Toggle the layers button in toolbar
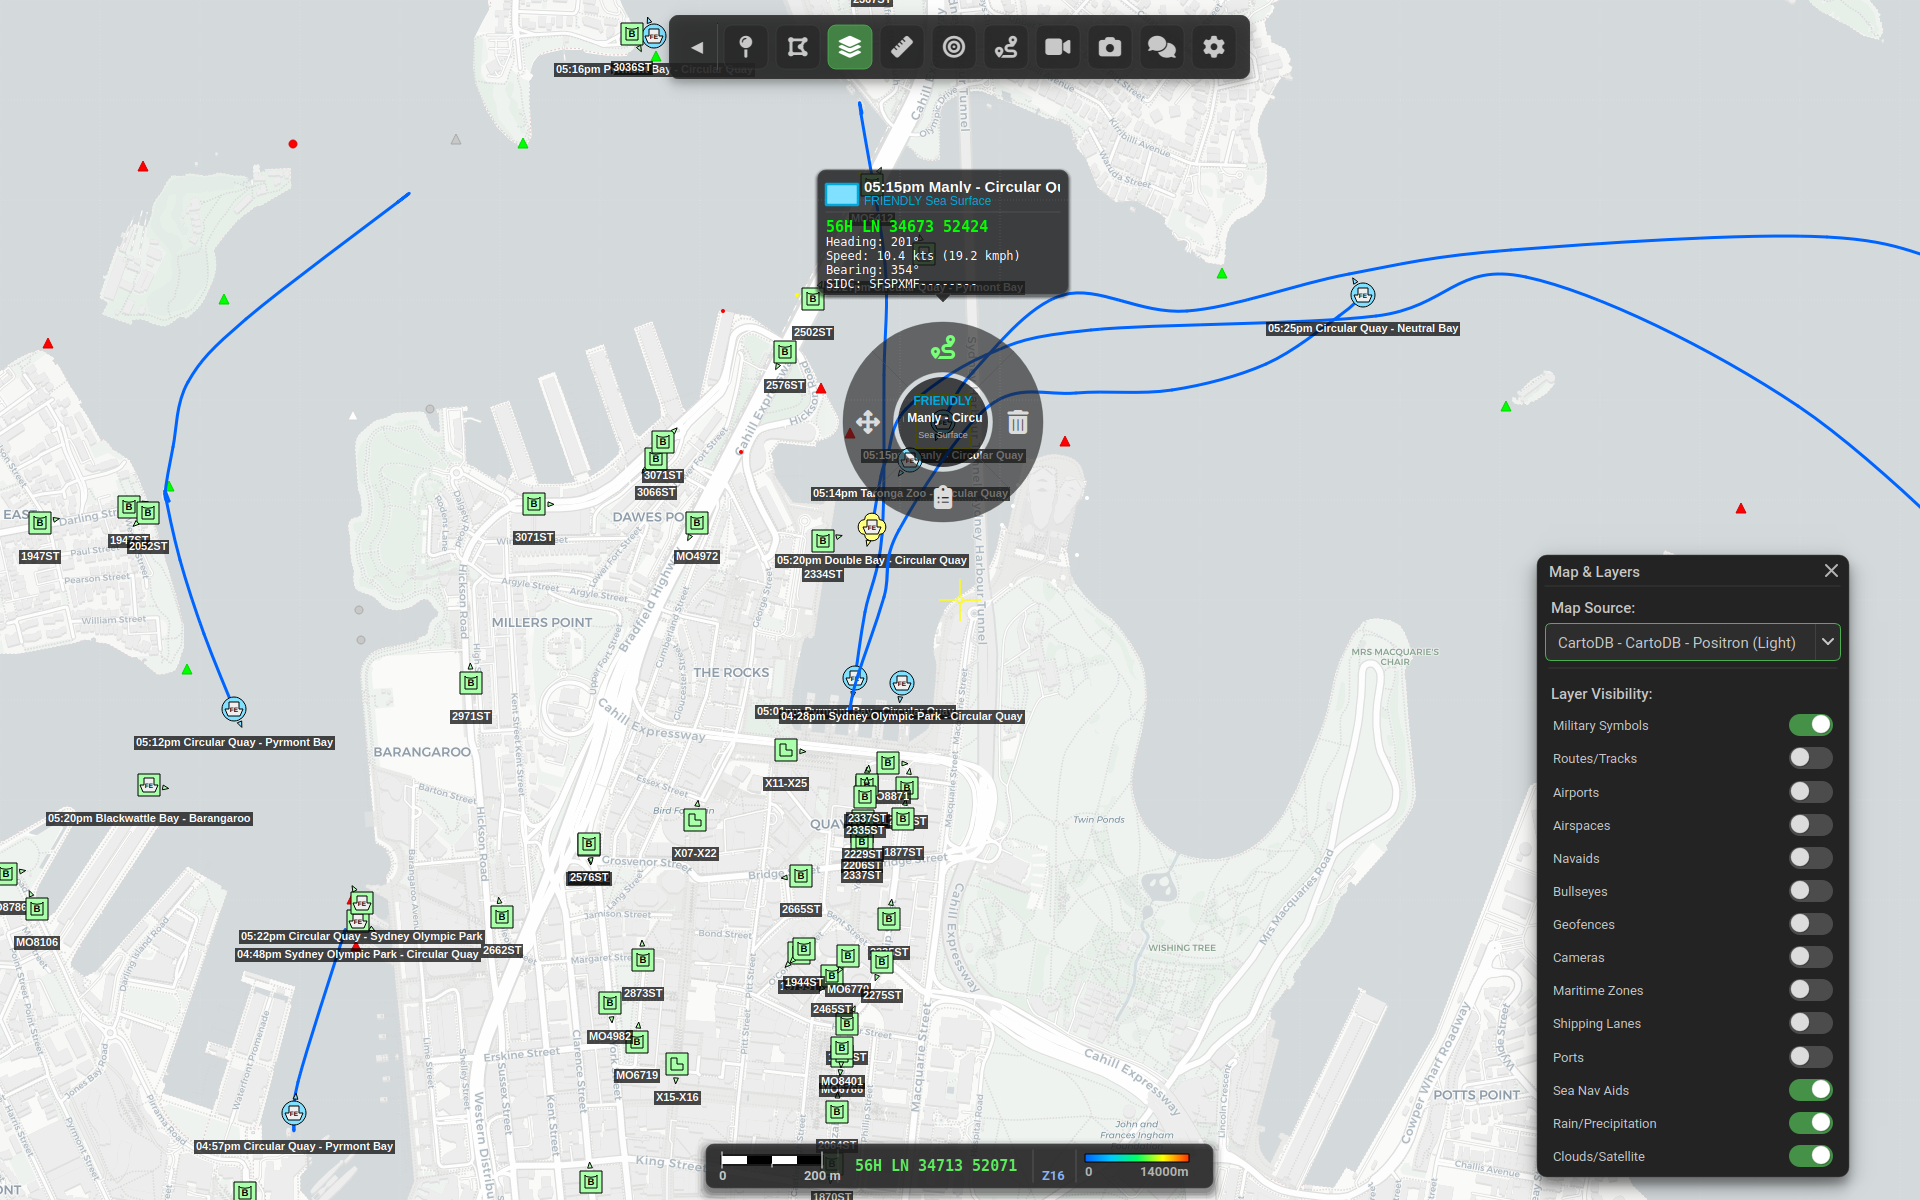This screenshot has width=1920, height=1200. tap(849, 47)
